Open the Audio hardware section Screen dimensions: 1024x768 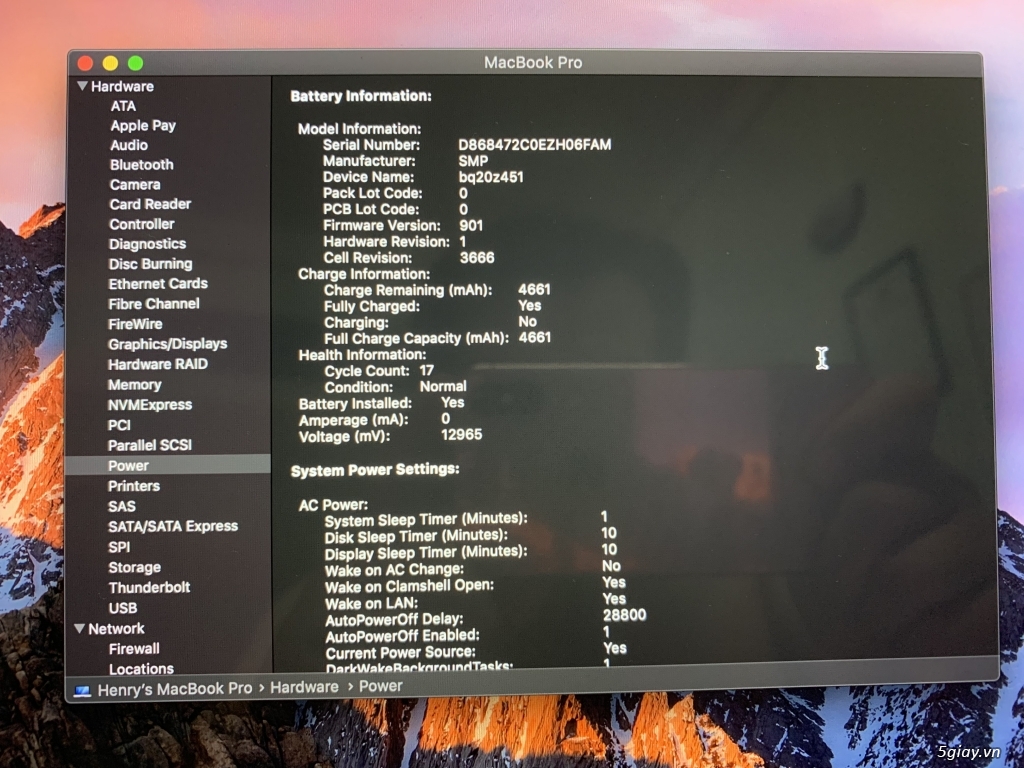coord(129,145)
